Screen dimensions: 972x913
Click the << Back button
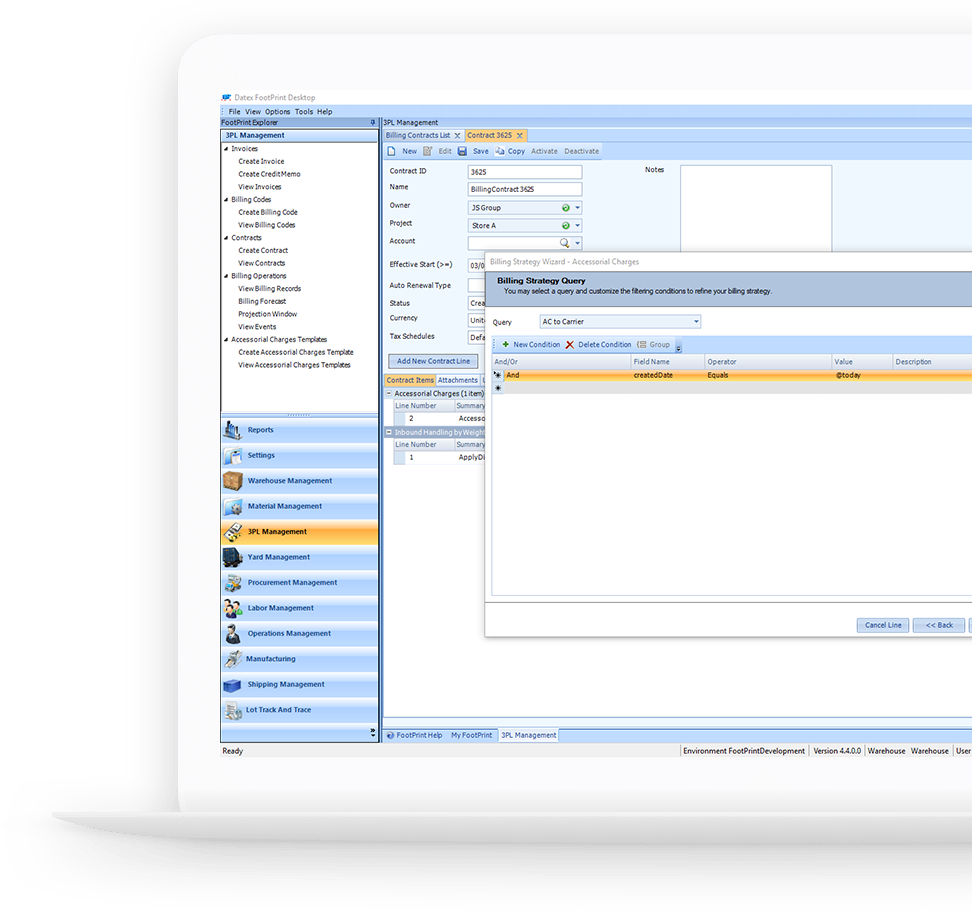[939, 625]
